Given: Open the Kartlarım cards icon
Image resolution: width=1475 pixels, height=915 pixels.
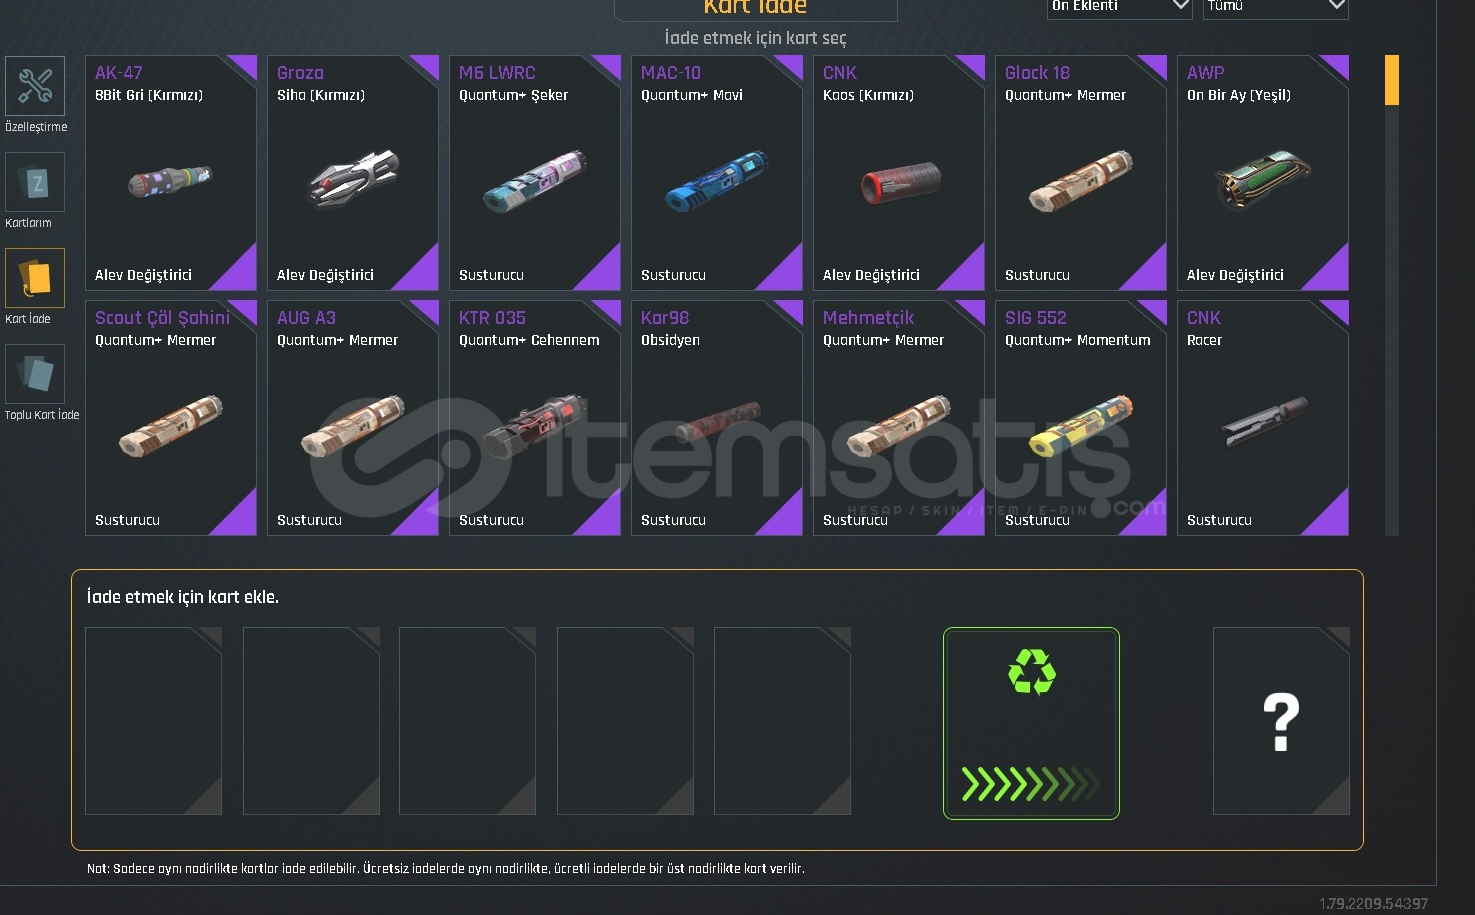Looking at the screenshot, I should [x=35, y=182].
